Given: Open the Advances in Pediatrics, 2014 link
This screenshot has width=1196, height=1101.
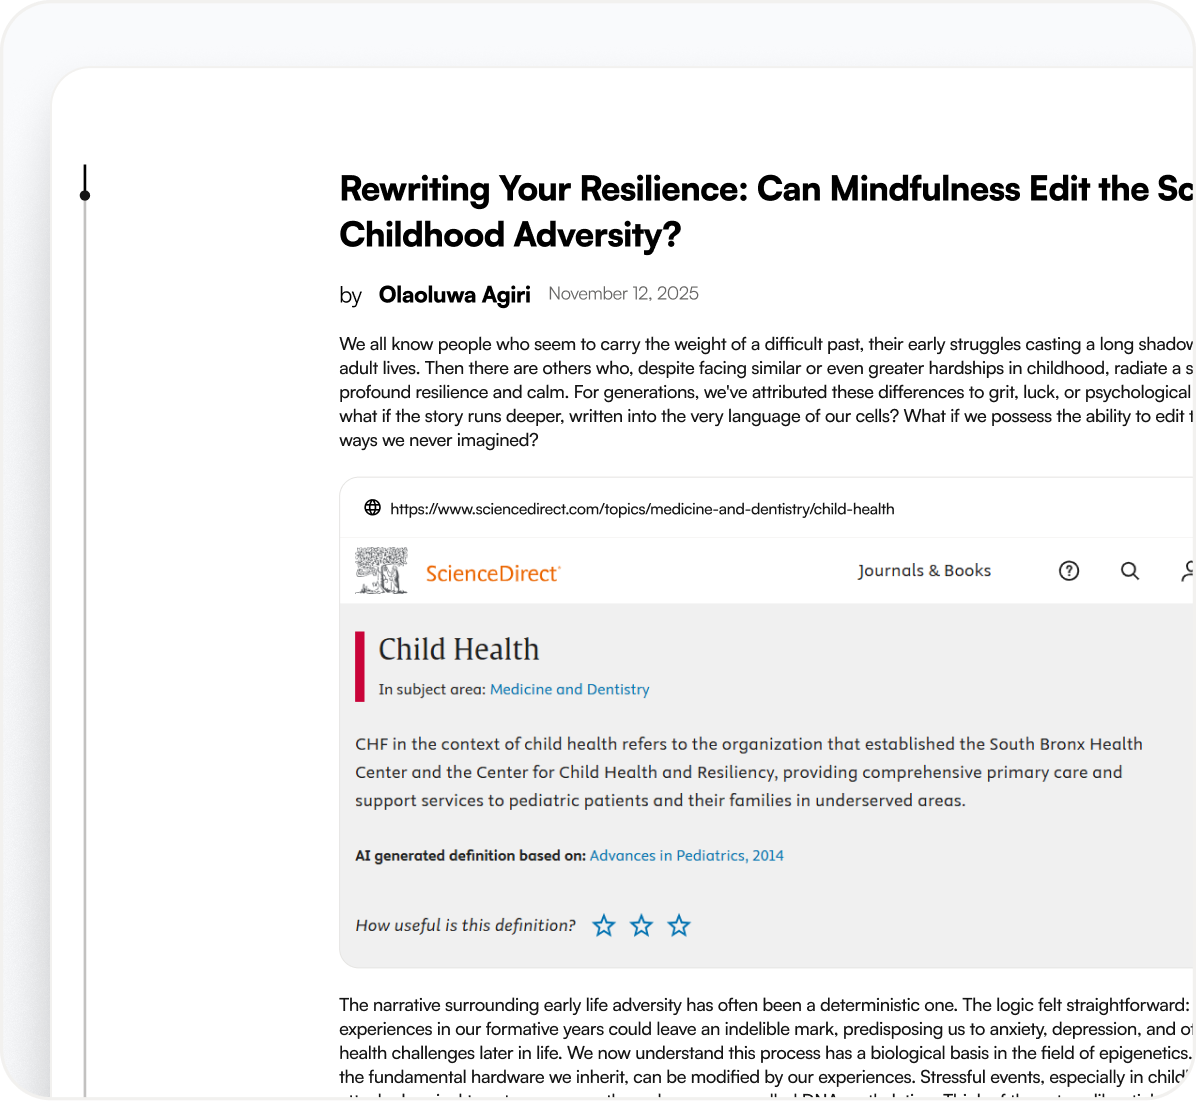Looking at the screenshot, I should 686,855.
